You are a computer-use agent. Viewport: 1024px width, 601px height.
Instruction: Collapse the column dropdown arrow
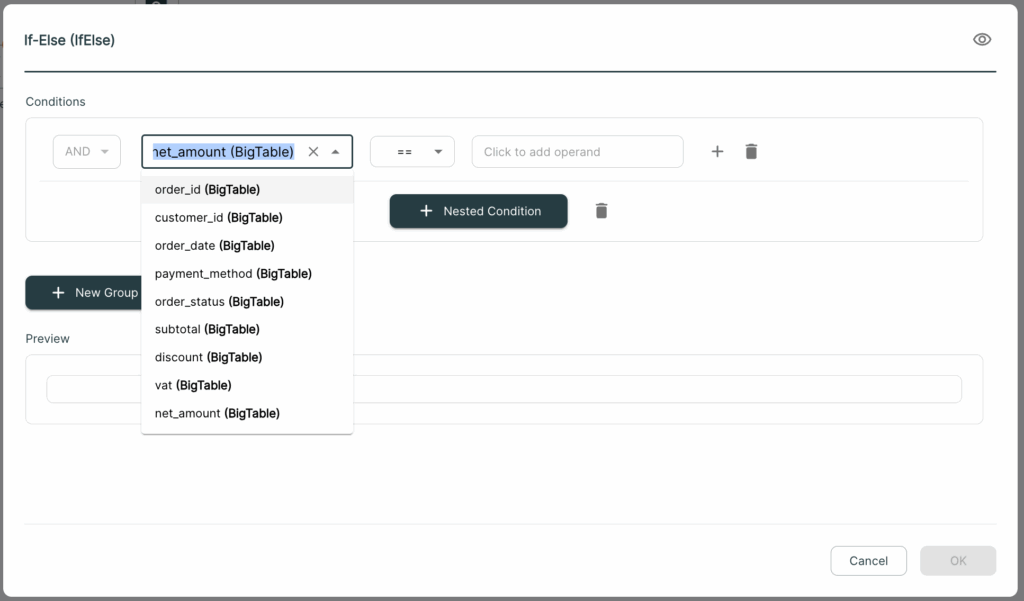336,152
